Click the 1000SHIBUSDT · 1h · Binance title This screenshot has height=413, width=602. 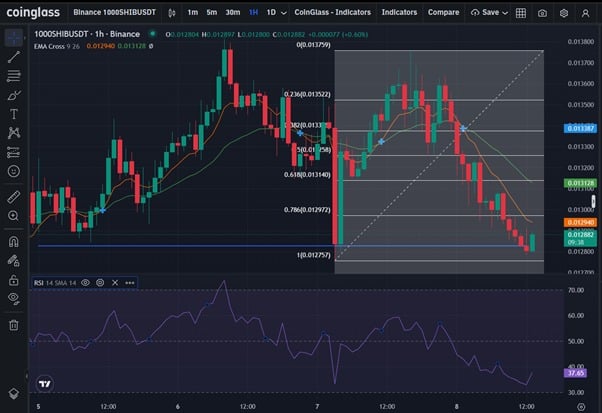click(x=87, y=34)
